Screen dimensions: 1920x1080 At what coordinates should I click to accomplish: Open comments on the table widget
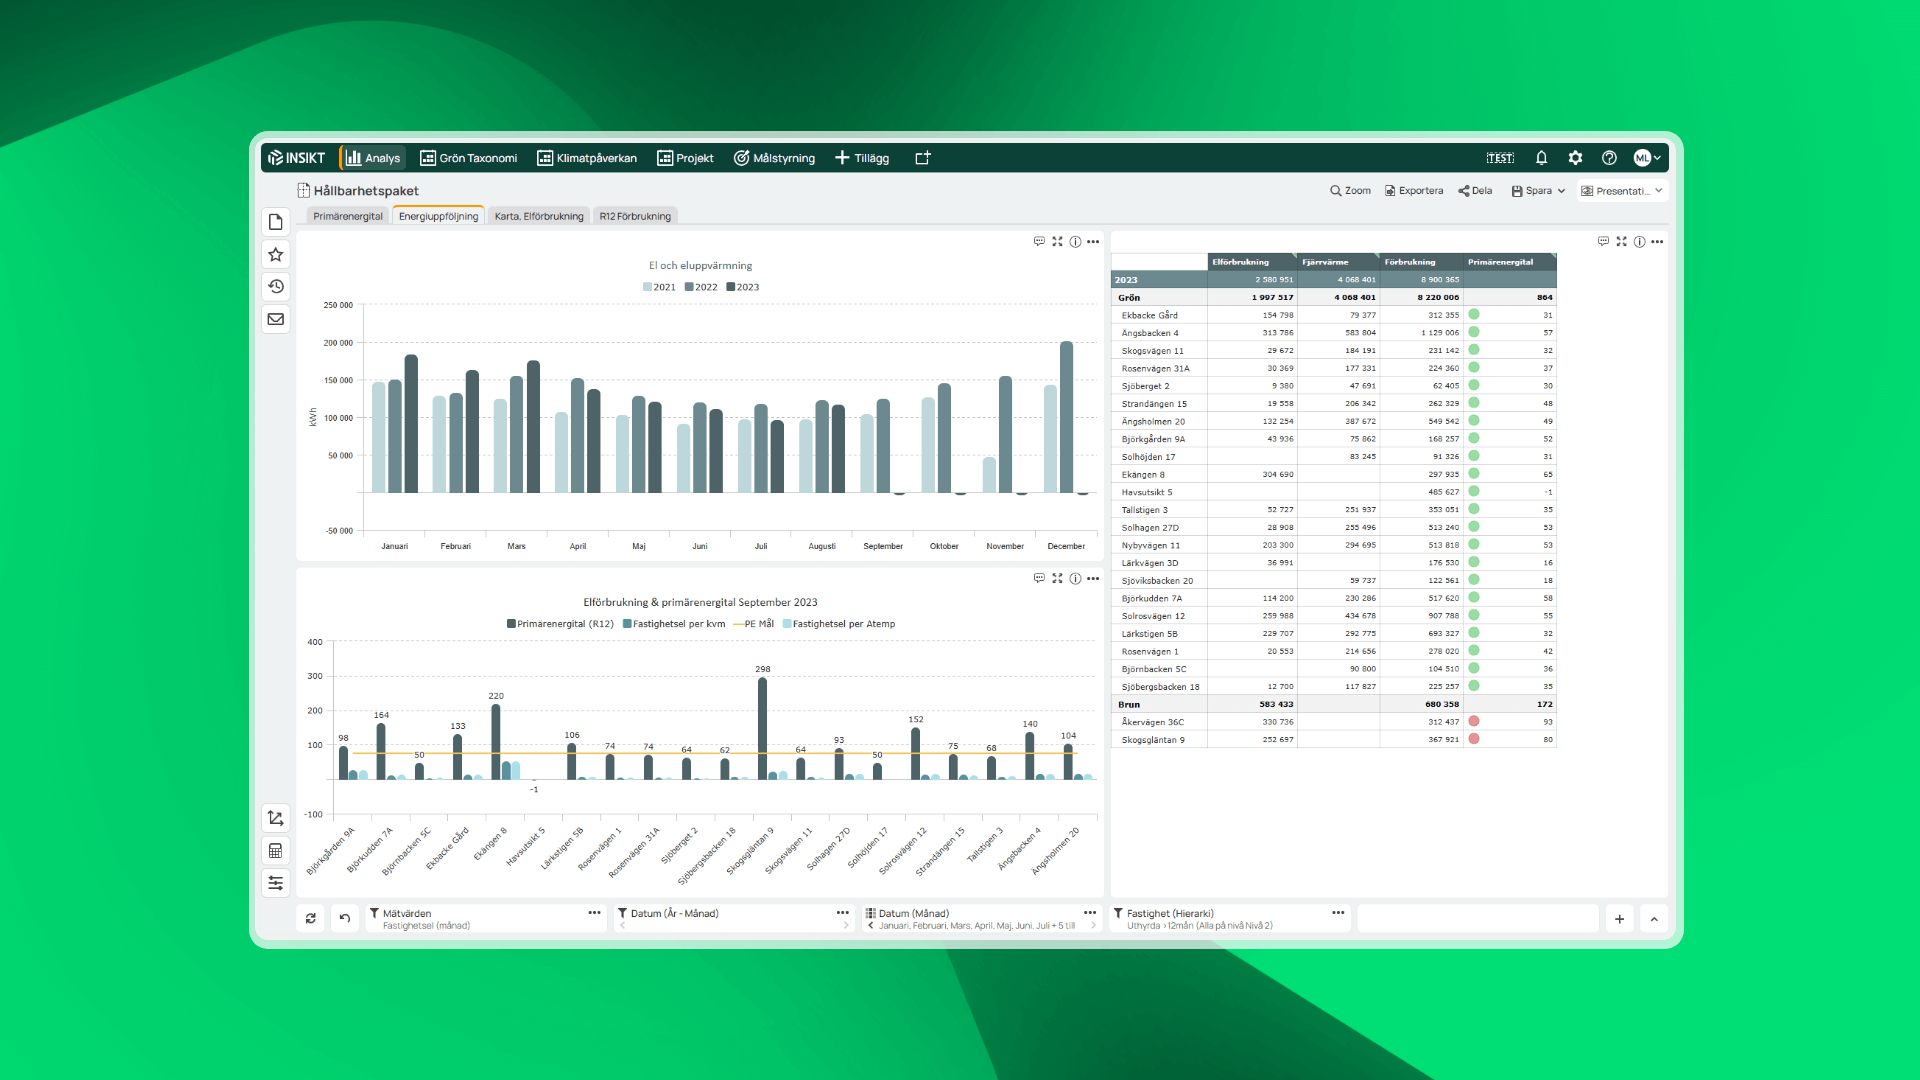pos(1603,242)
